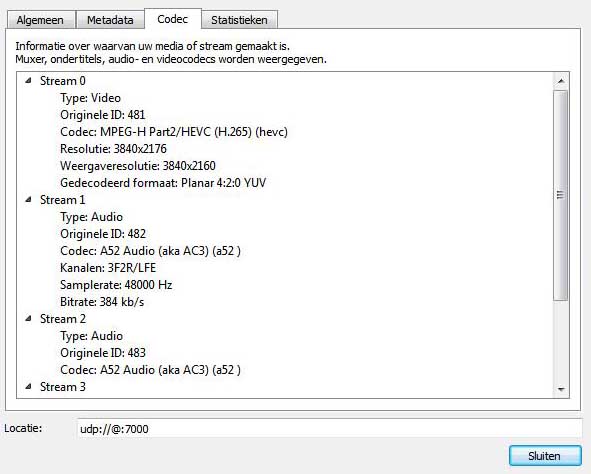The height and width of the screenshot is (474, 591).
Task: Click the scrollbar up arrow
Action: click(561, 81)
